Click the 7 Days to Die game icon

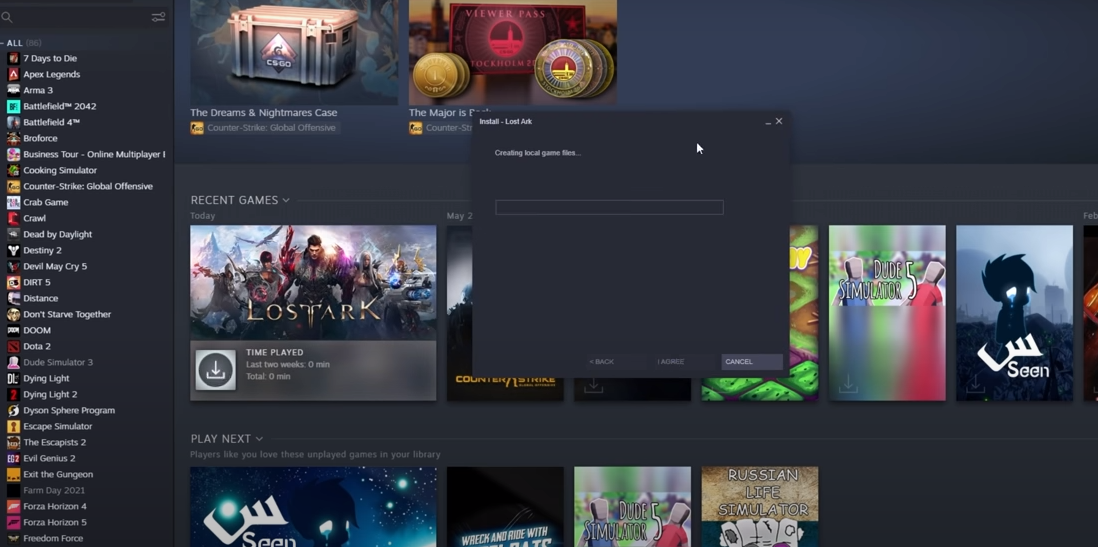(13, 58)
